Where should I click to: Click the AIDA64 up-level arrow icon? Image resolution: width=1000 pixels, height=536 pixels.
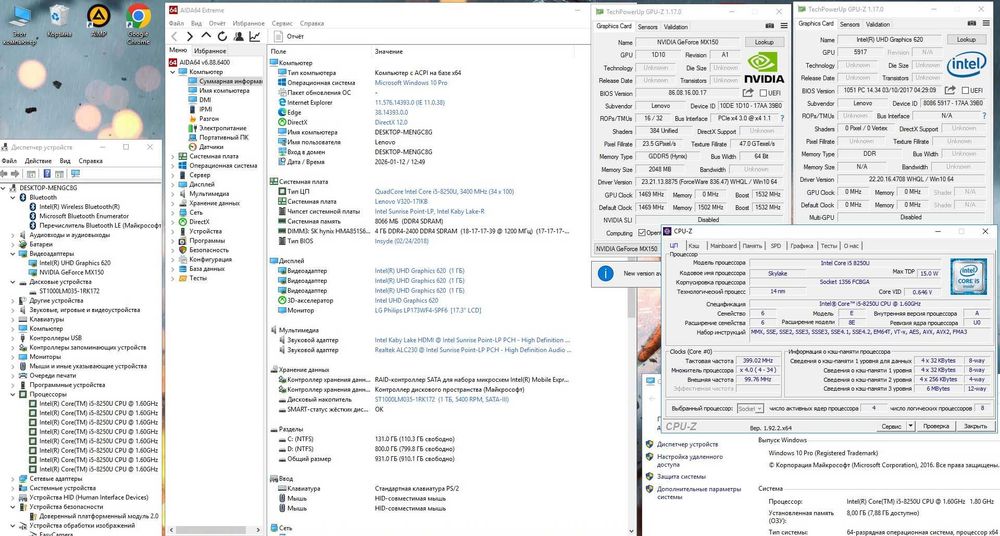tap(206, 36)
